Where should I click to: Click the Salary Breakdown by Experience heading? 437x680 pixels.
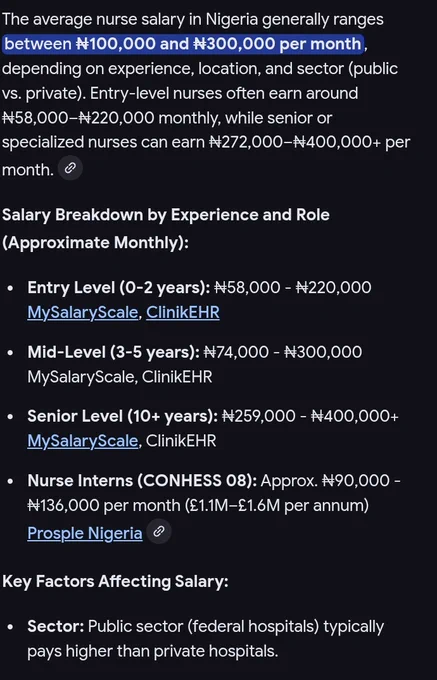point(166,228)
